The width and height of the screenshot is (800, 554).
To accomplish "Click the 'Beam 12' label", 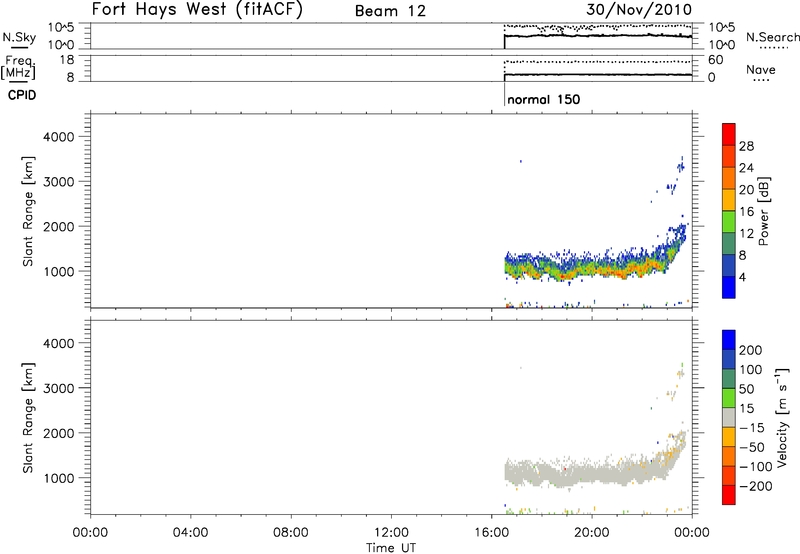I will tap(390, 11).
